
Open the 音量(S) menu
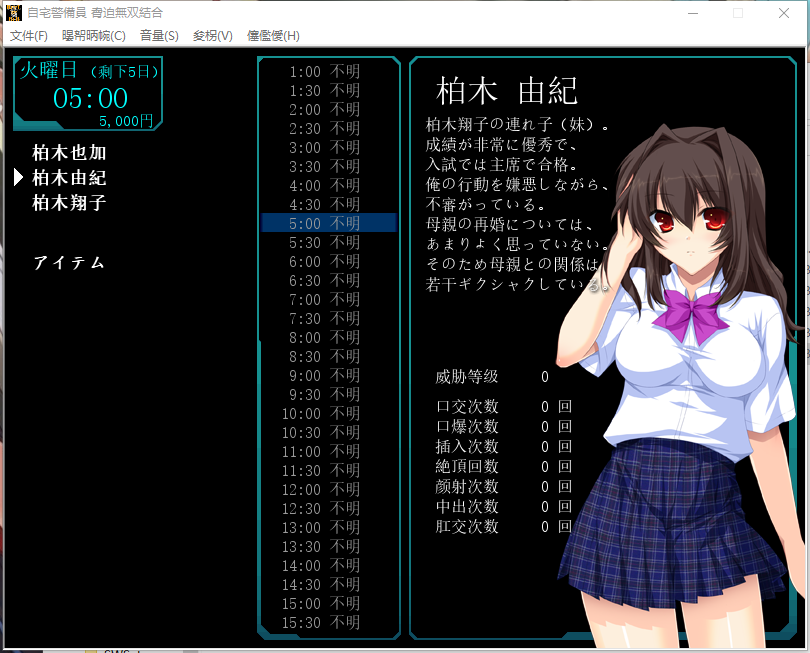click(x=159, y=36)
